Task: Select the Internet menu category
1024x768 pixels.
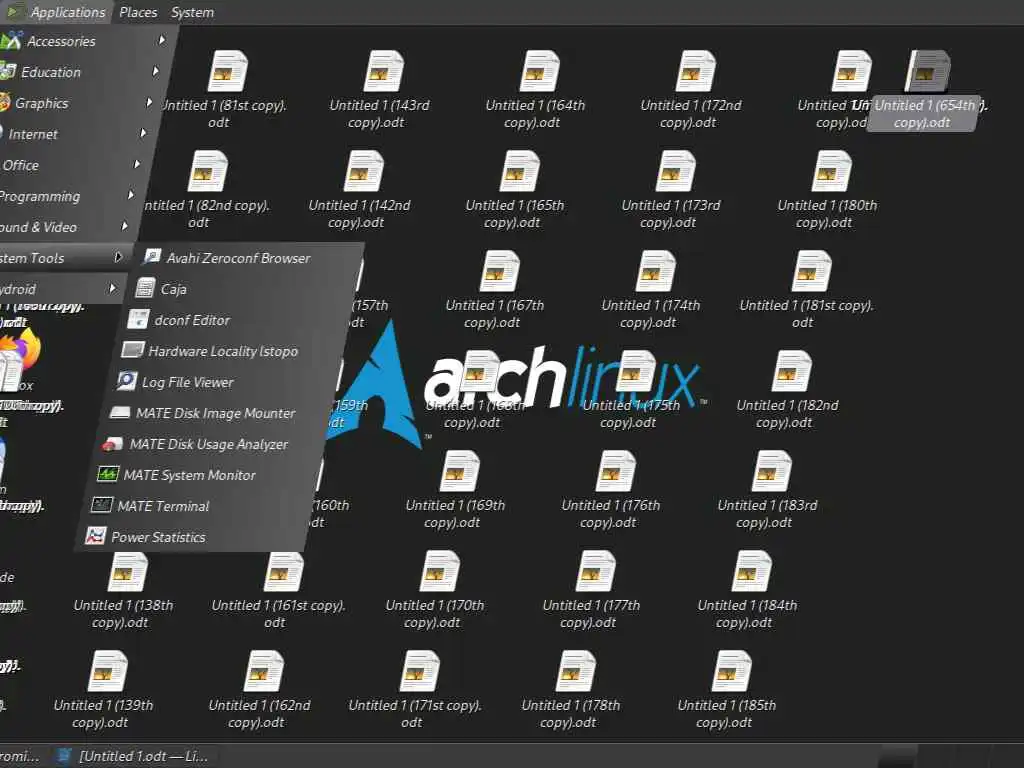Action: [x=74, y=133]
